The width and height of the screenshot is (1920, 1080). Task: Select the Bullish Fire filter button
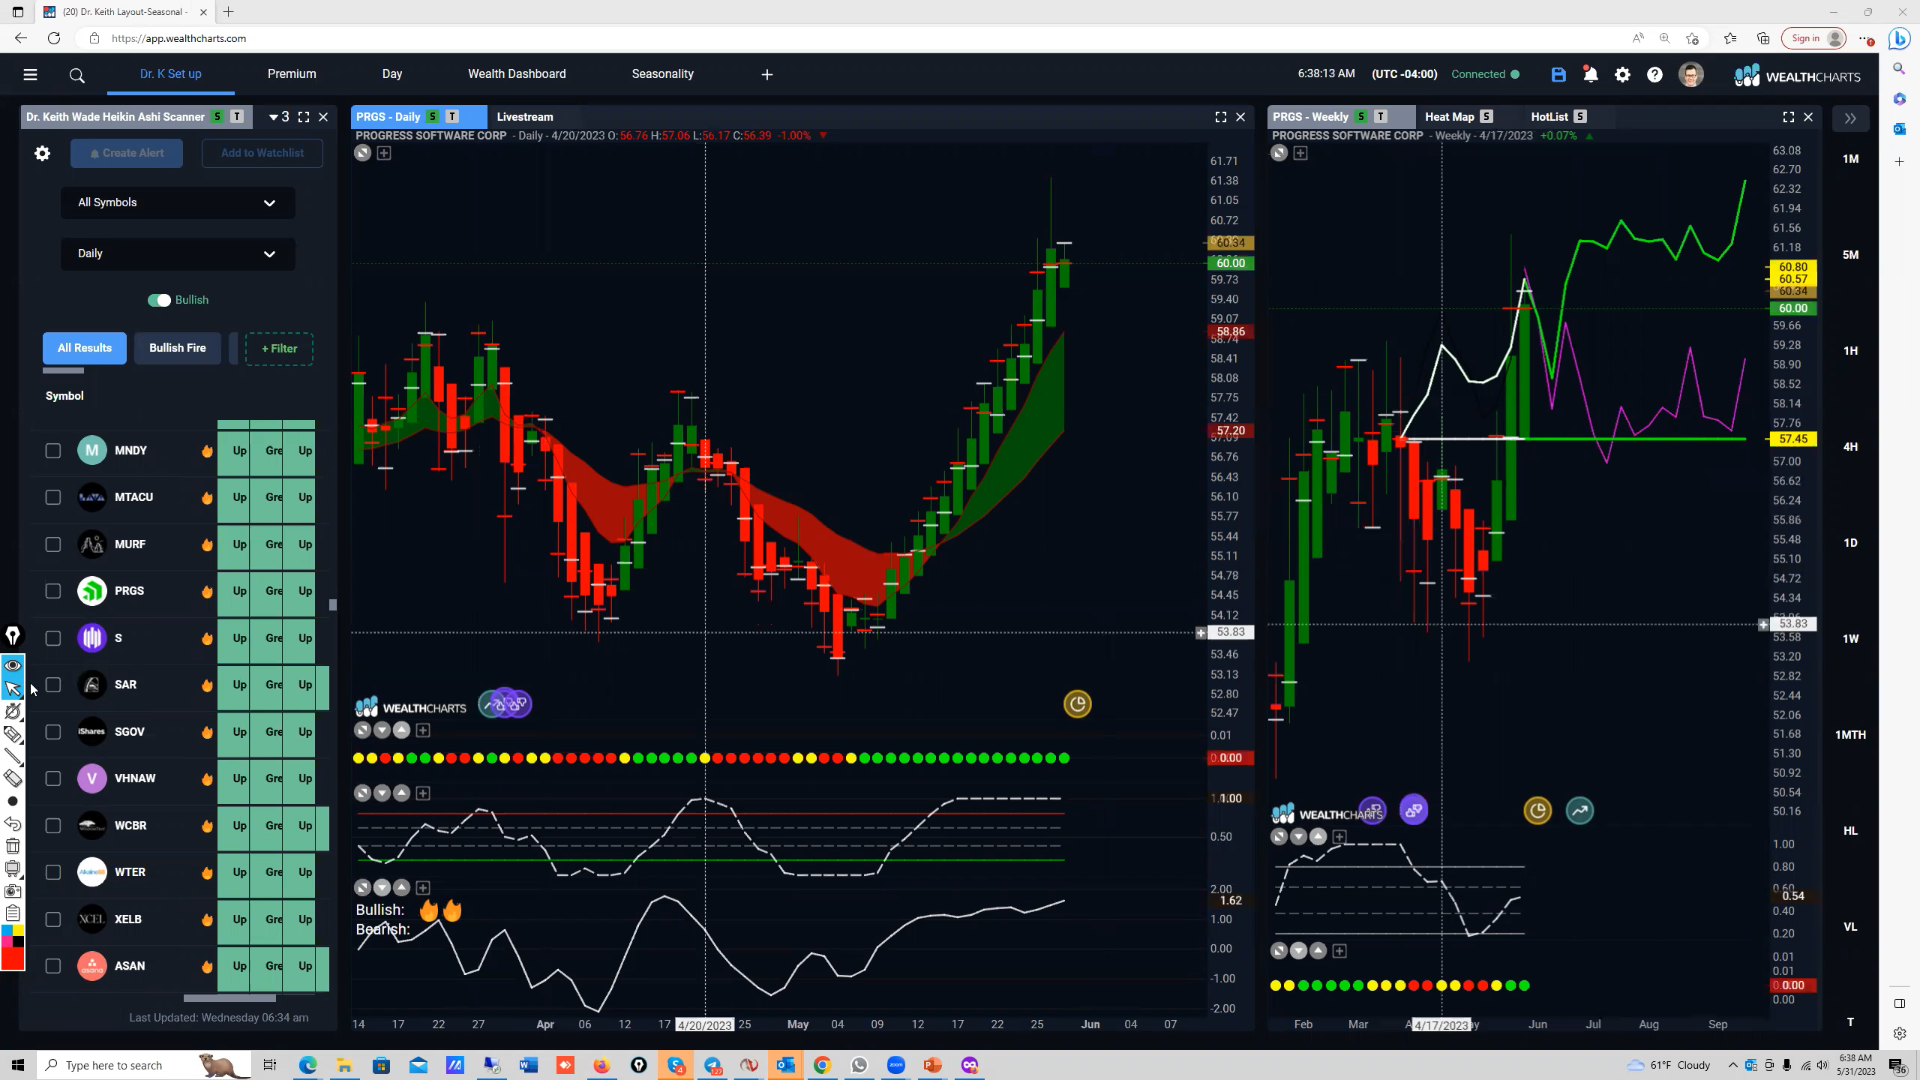pyautogui.click(x=177, y=348)
